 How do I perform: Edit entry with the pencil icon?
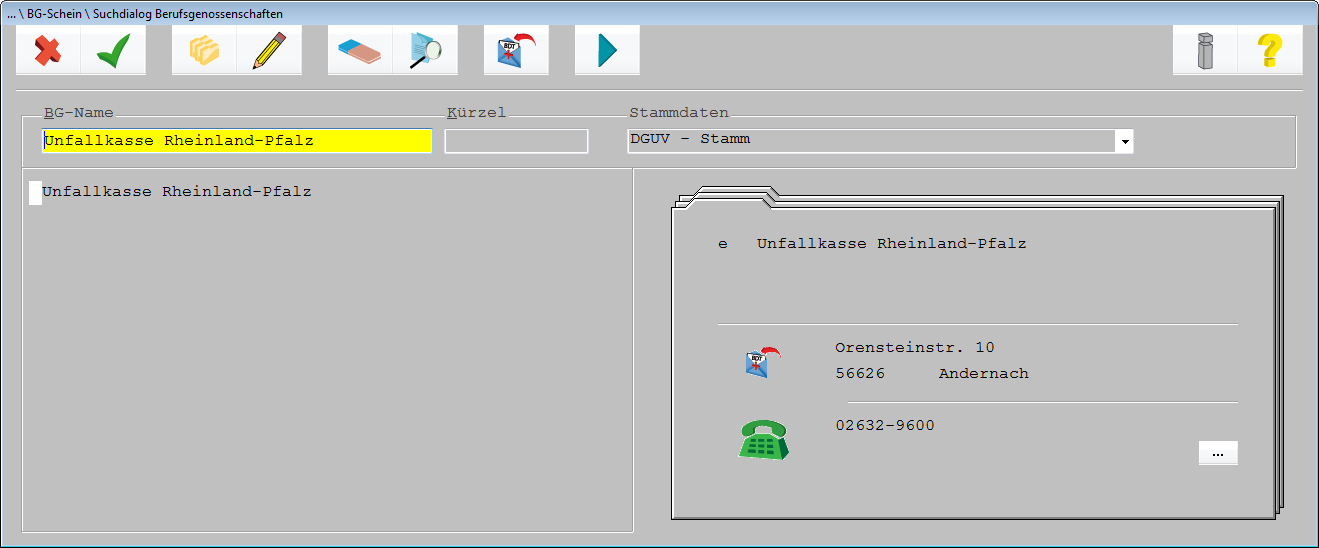pos(269,50)
